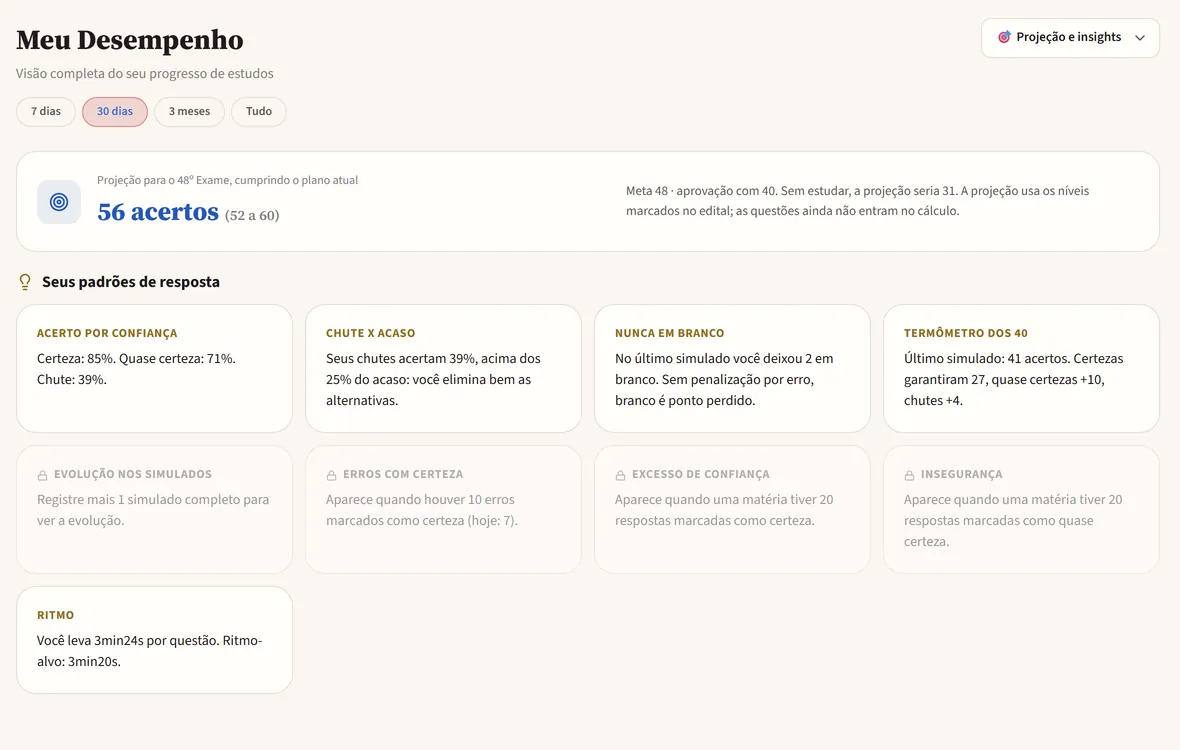Click the 'Meta 48 · aprovação com 40' description
The image size is (1180, 750).
click(x=857, y=201)
